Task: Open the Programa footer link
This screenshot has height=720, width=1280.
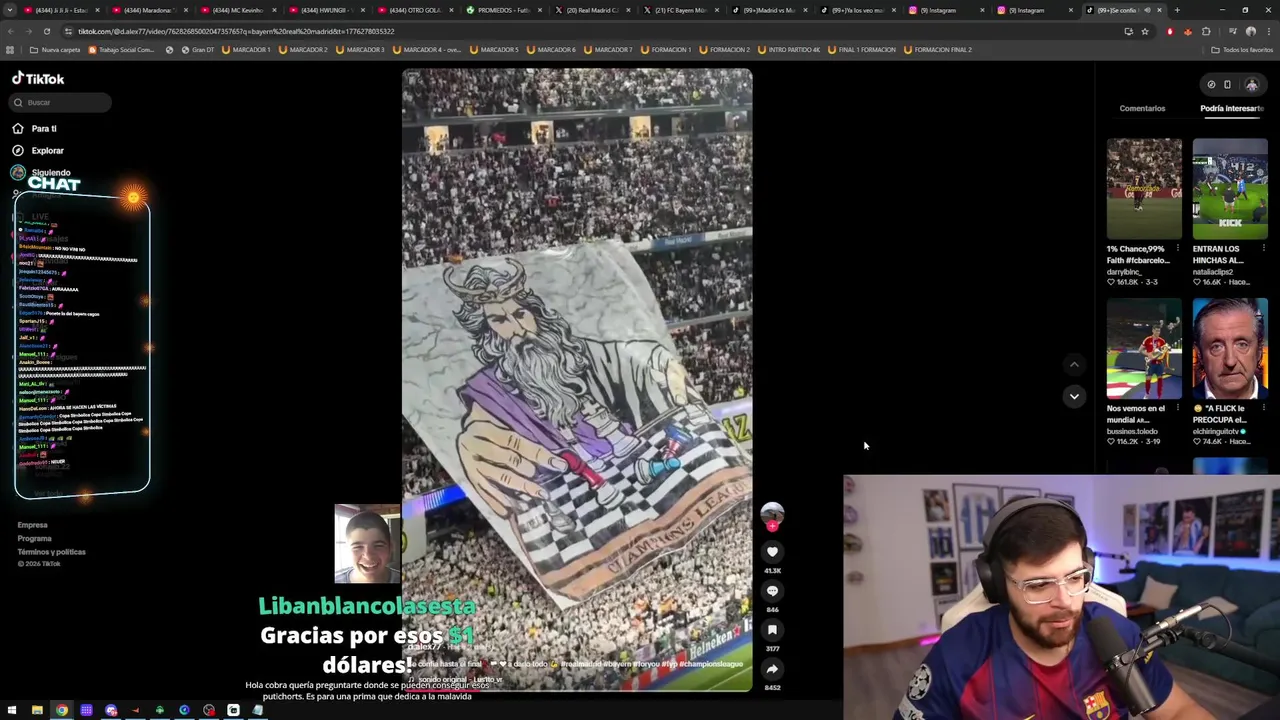Action: click(34, 538)
